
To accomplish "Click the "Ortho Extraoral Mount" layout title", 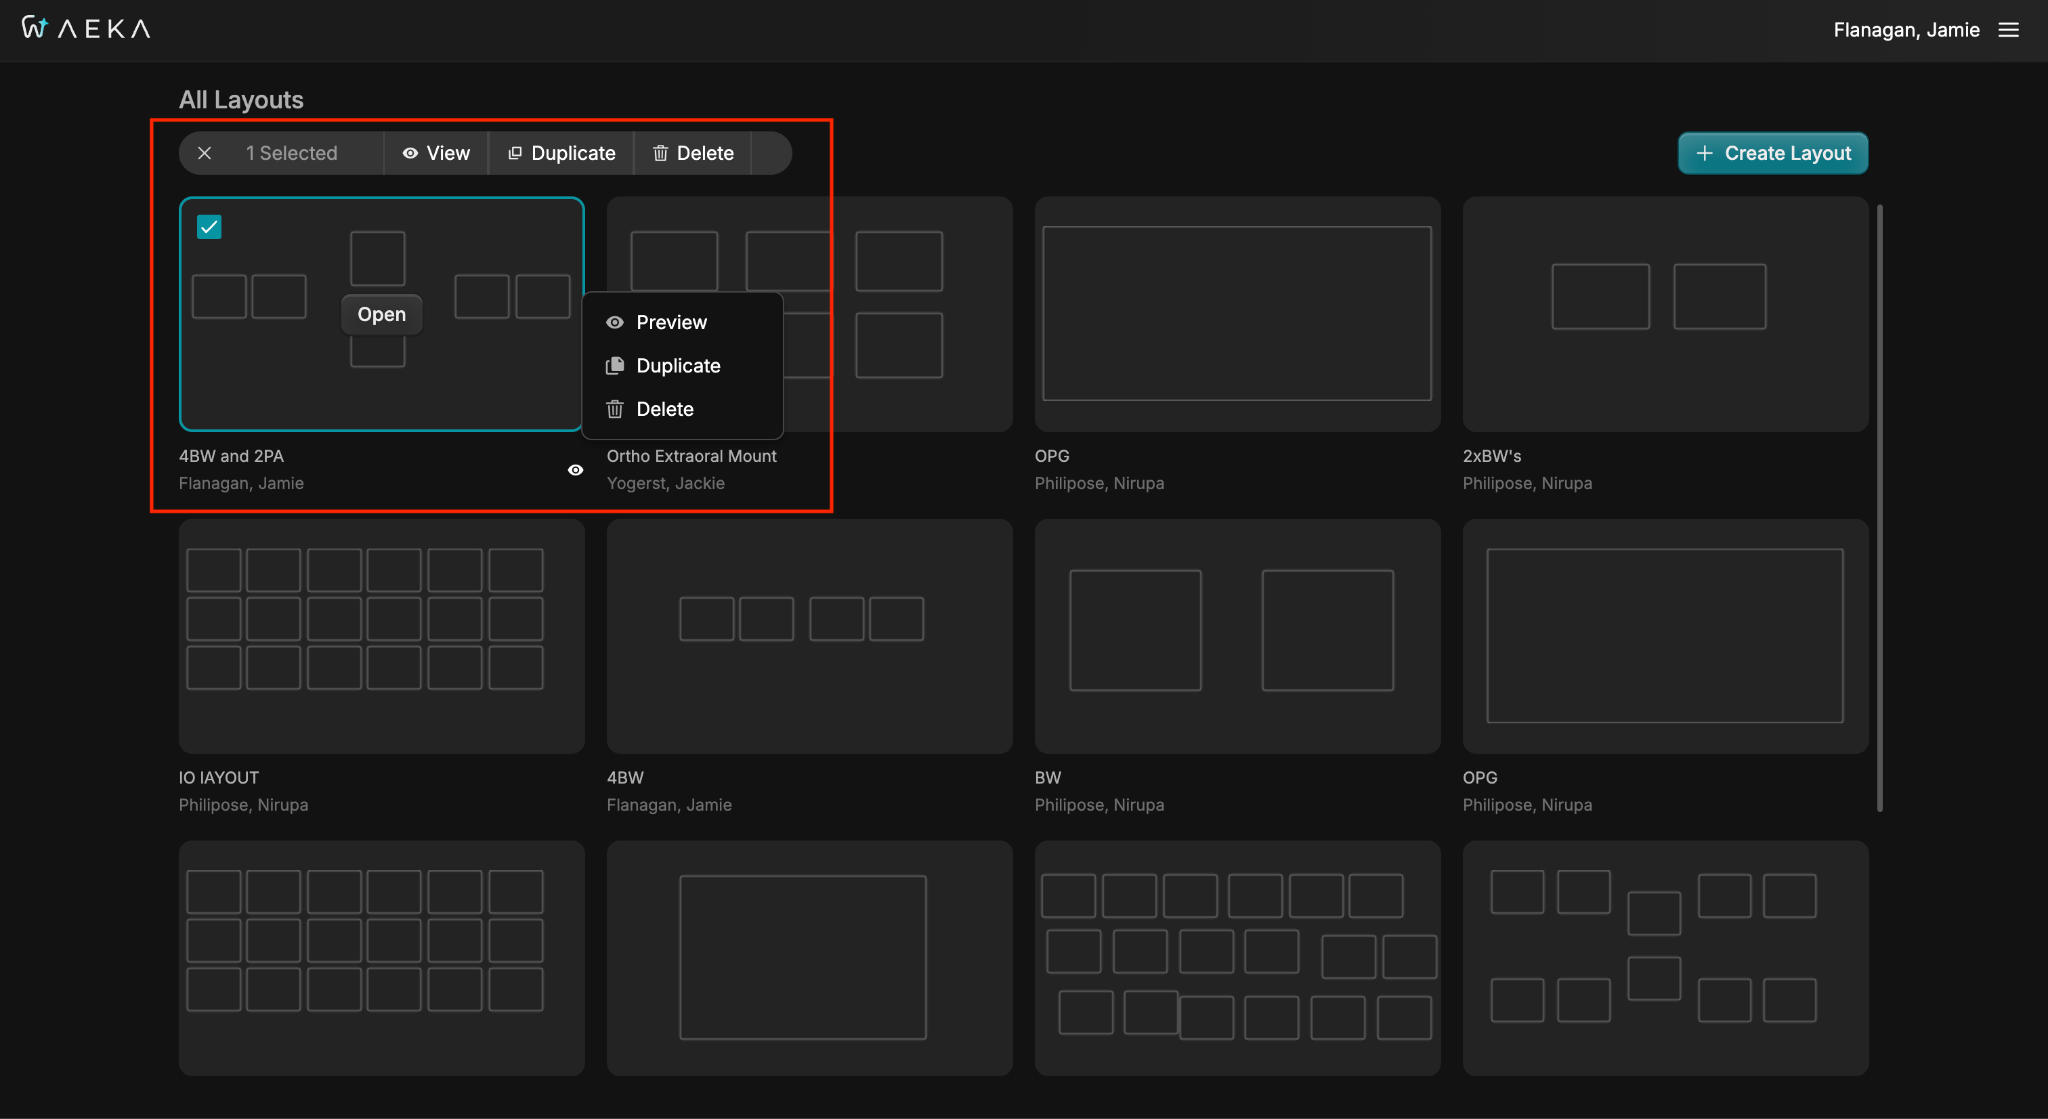I will point(692,456).
